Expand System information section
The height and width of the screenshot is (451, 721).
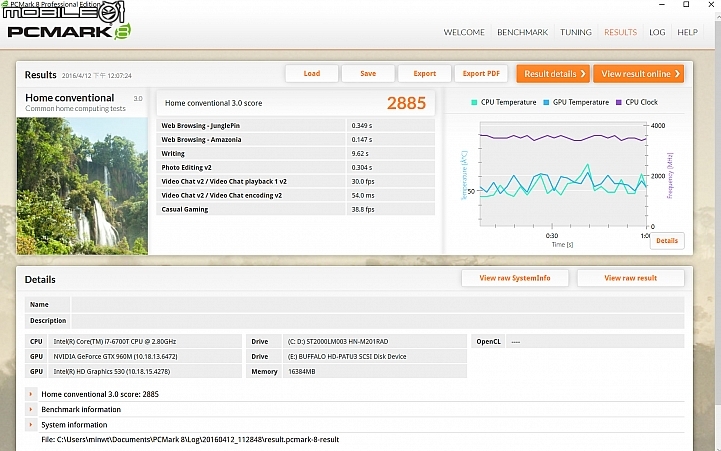pyautogui.click(x=31, y=424)
